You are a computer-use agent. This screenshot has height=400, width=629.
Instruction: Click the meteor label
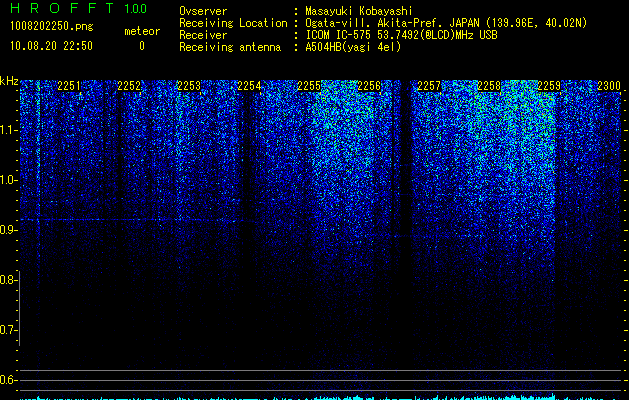[142, 31]
